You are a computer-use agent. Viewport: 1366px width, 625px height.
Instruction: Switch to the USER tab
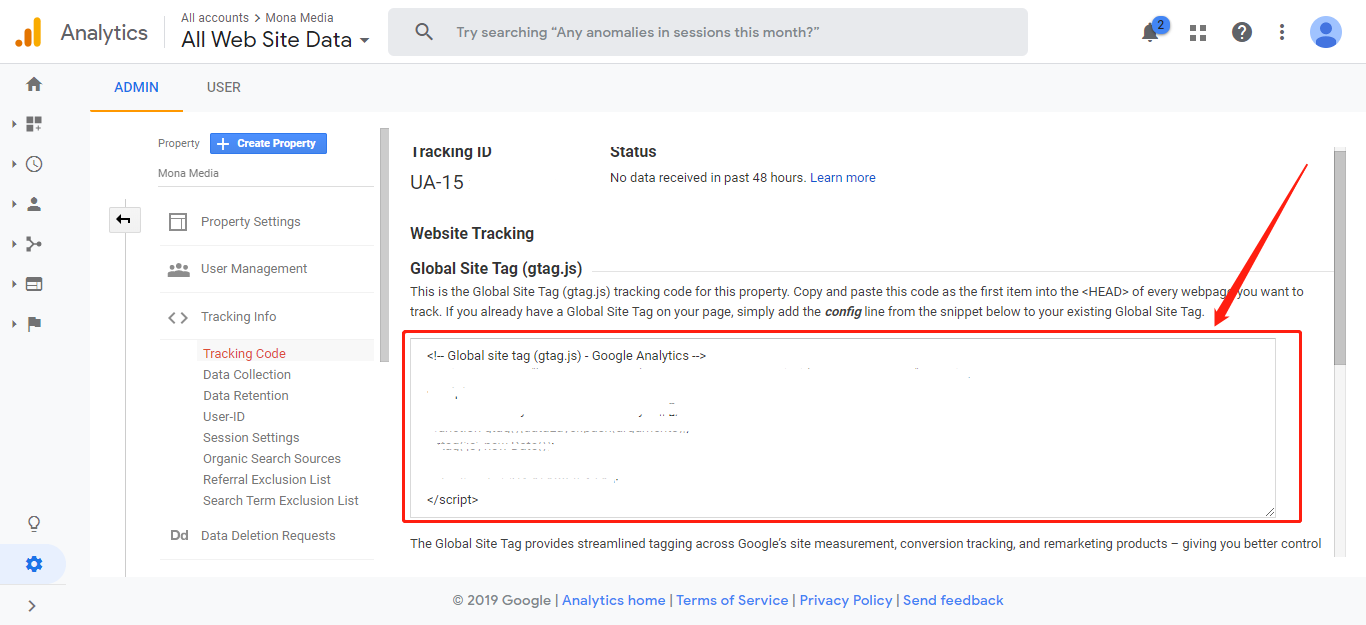point(223,87)
